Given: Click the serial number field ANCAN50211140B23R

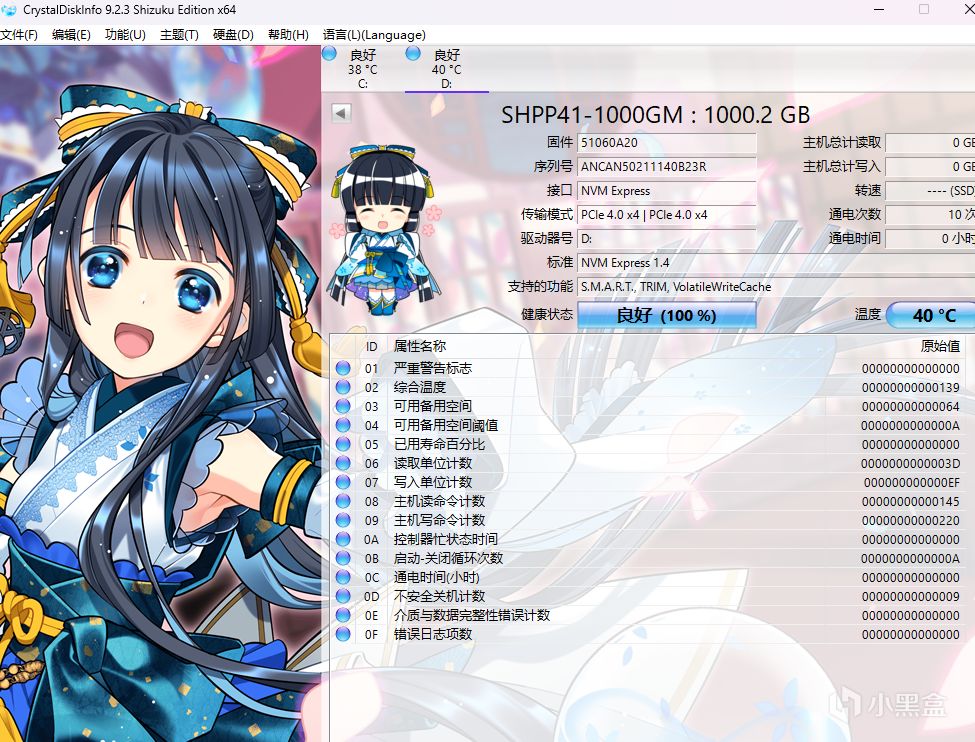Looking at the screenshot, I should (667, 167).
